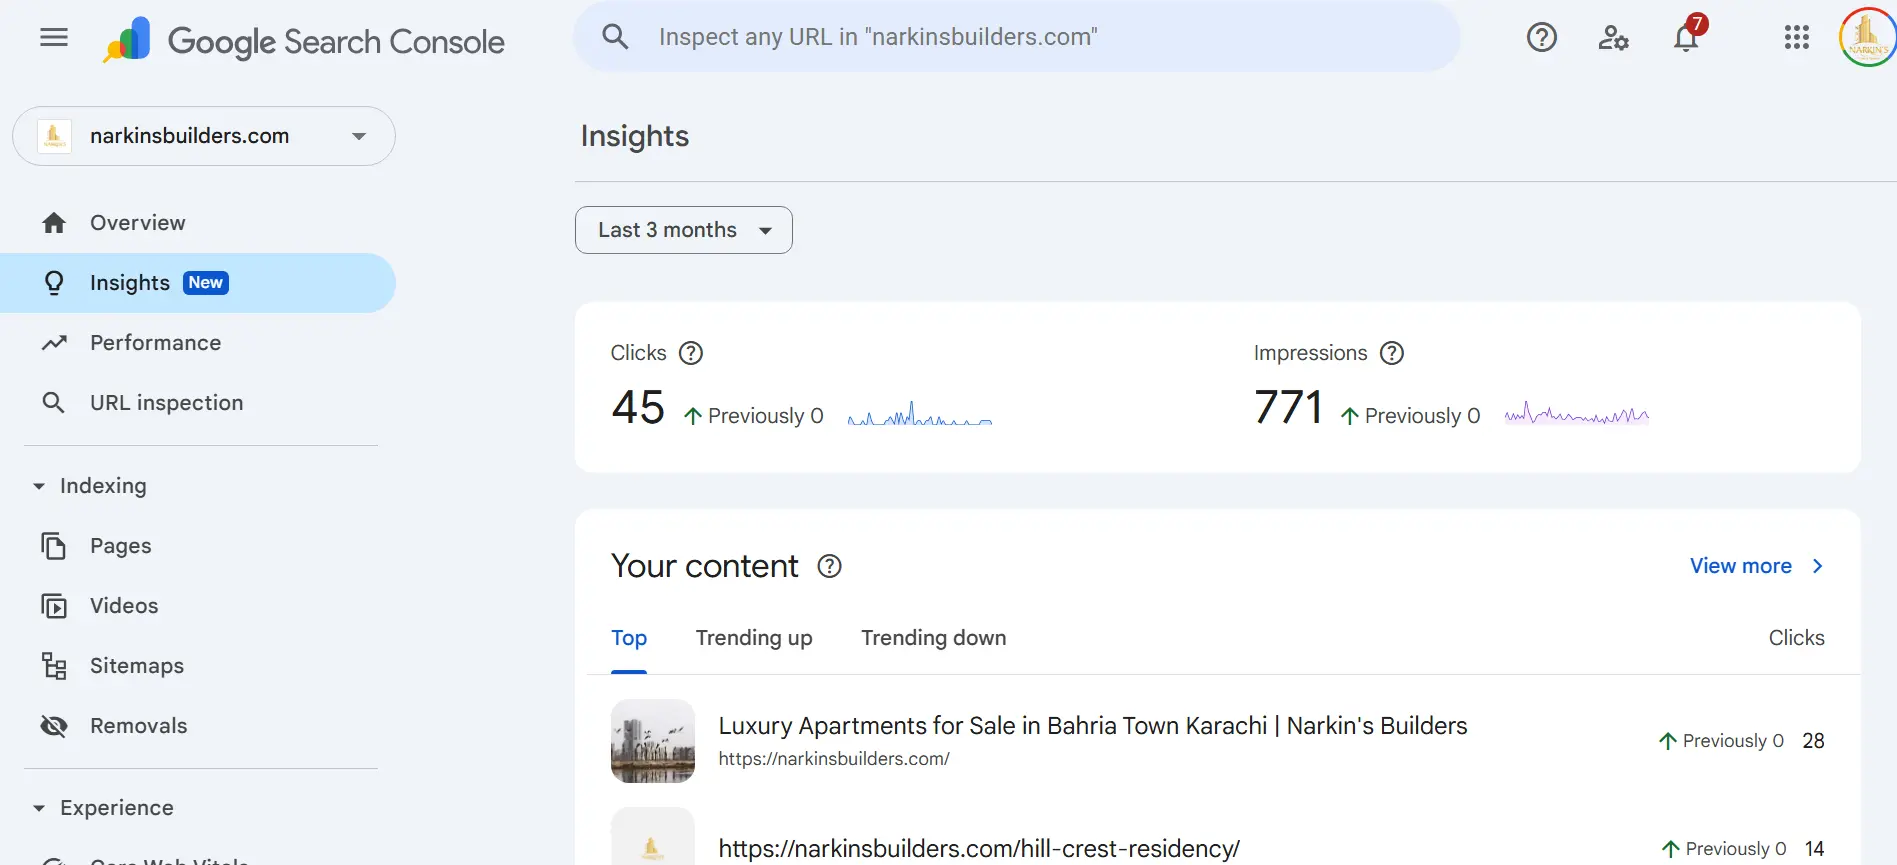
Task: Open the Last 3 months date range dropdown
Action: pyautogui.click(x=684, y=230)
